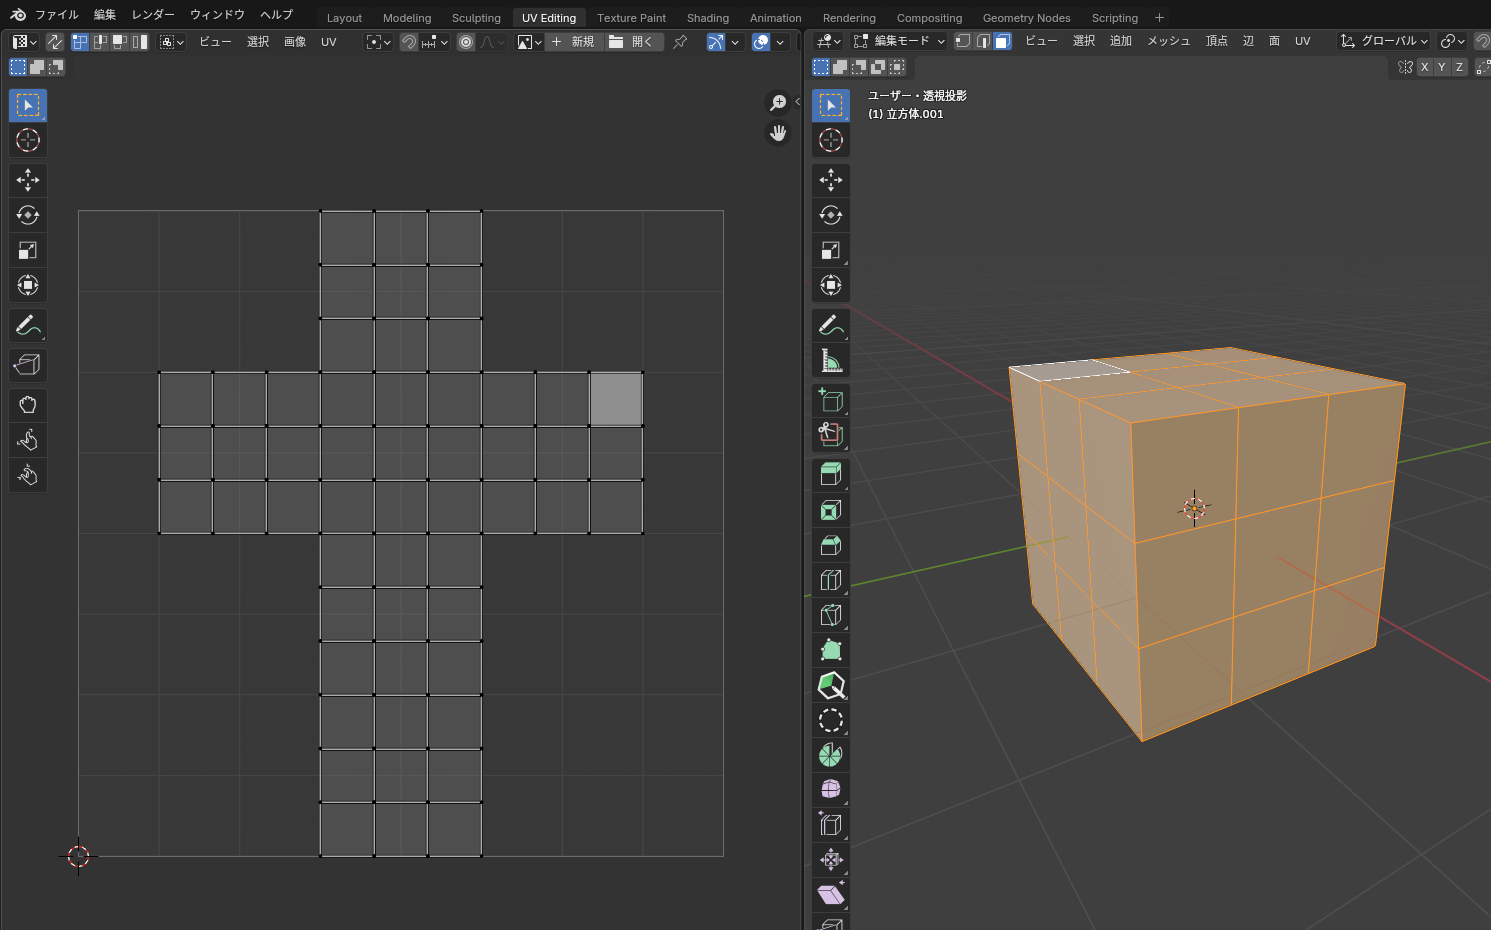Viewport: 1491px width, 930px height.
Task: Open UV overlay options dropdown arrow
Action: (x=780, y=42)
